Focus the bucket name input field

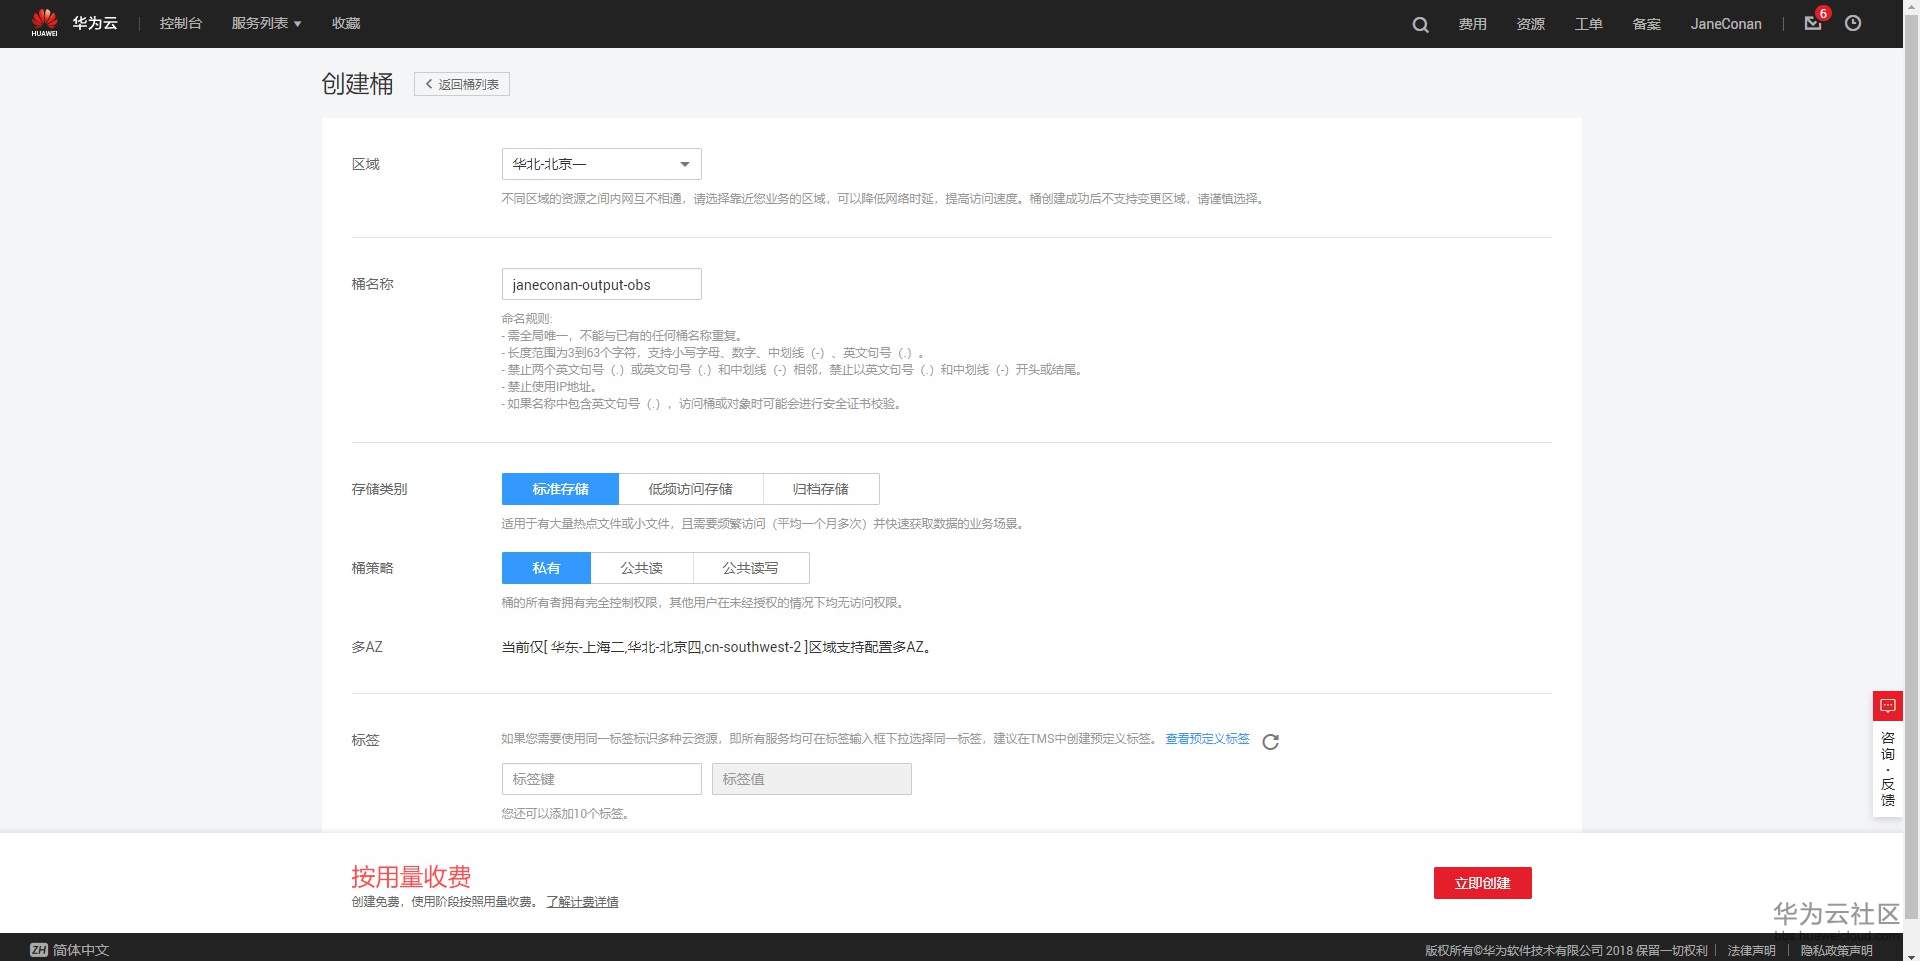coord(601,284)
